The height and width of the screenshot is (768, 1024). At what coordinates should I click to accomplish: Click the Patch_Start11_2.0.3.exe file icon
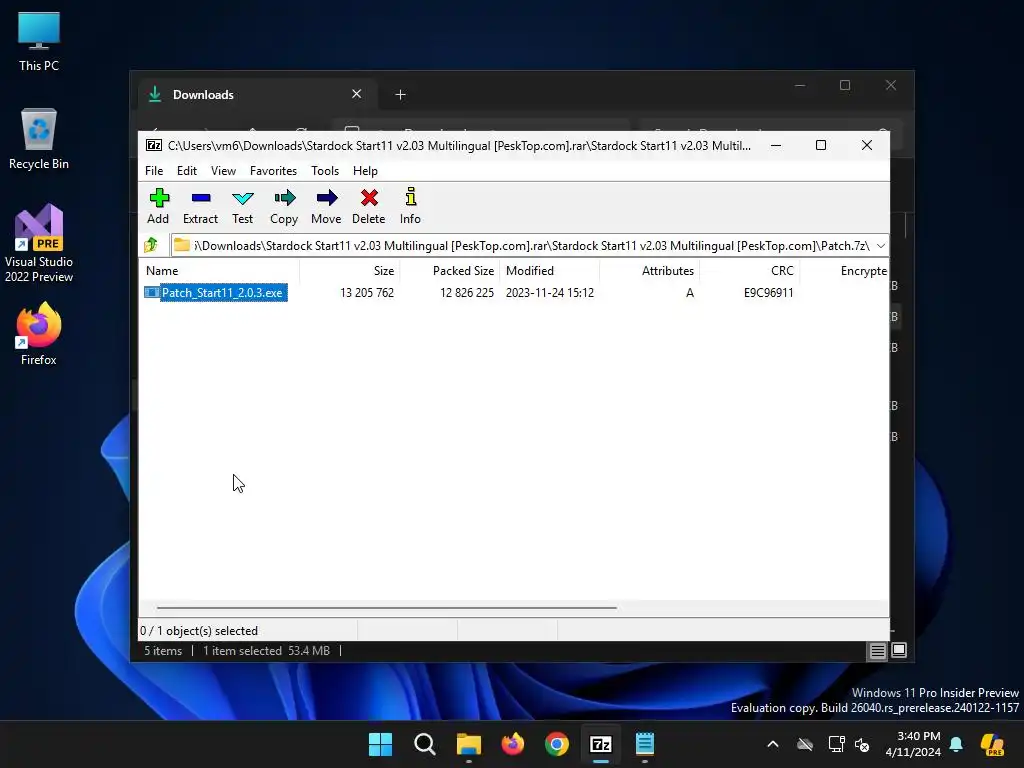coord(152,293)
